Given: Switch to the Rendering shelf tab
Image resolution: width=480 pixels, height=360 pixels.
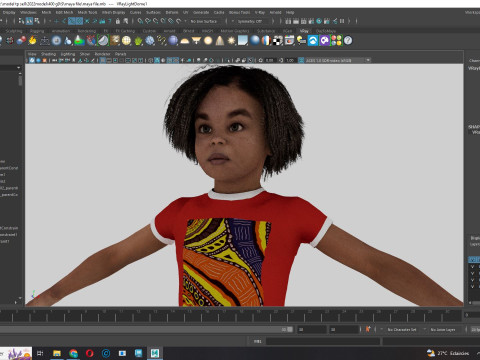Looking at the screenshot, I should pyautogui.click(x=87, y=31).
